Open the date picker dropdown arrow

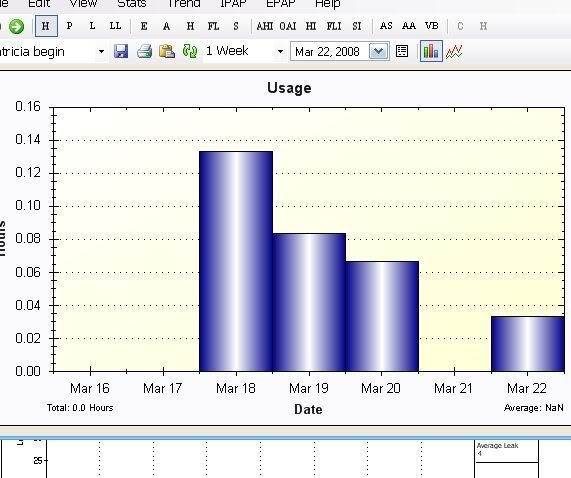(378, 51)
